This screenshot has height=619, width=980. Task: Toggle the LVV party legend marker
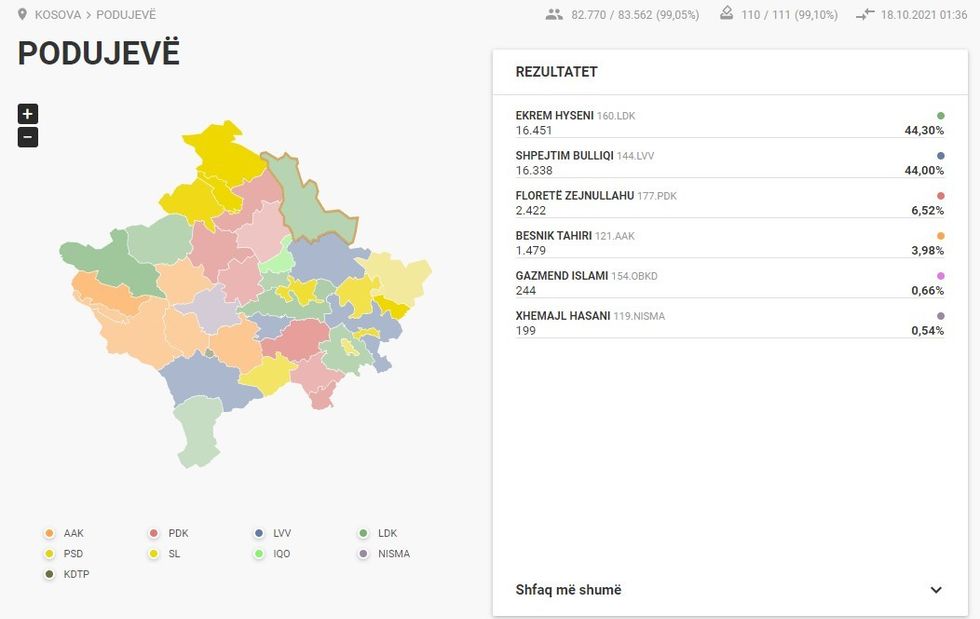point(259,534)
